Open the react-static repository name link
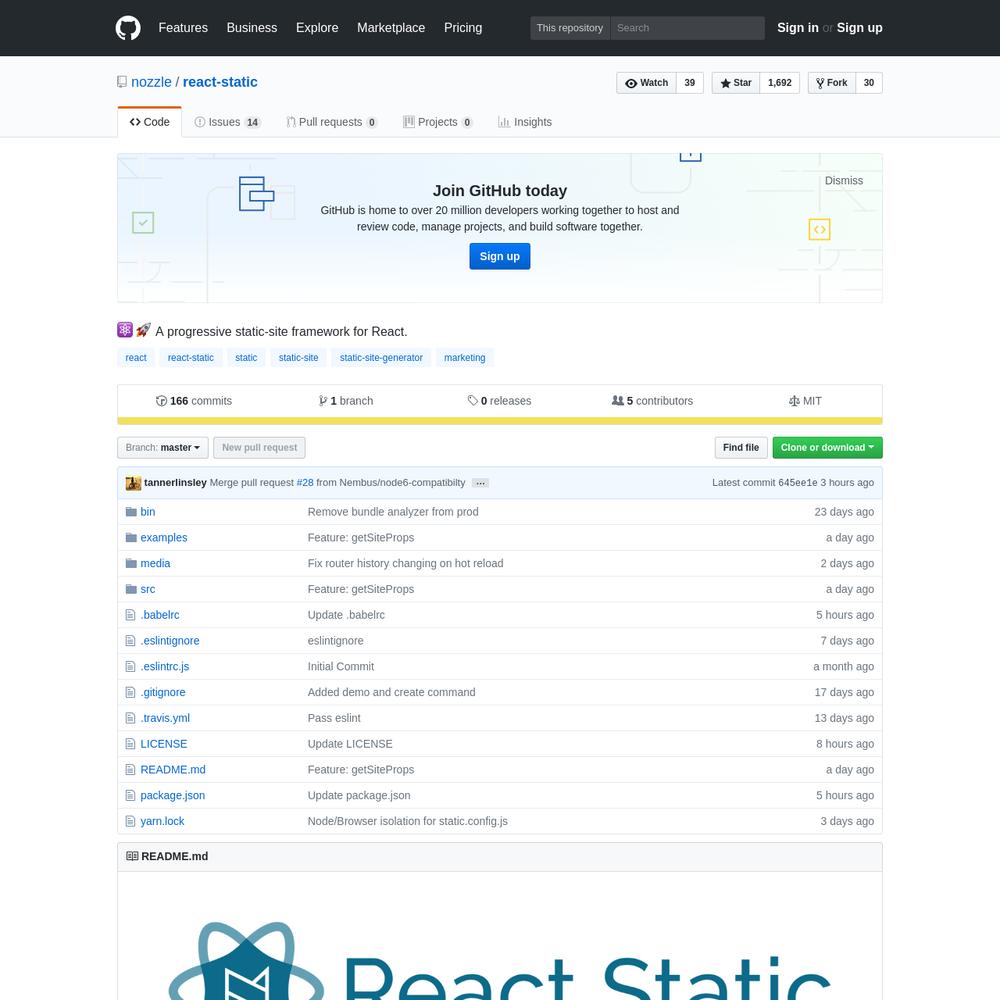 click(220, 82)
